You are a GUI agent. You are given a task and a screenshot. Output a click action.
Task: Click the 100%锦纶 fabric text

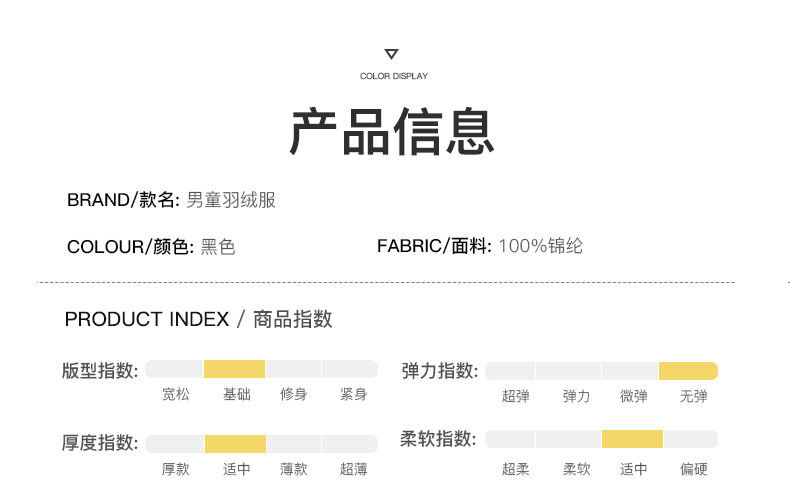(x=540, y=246)
